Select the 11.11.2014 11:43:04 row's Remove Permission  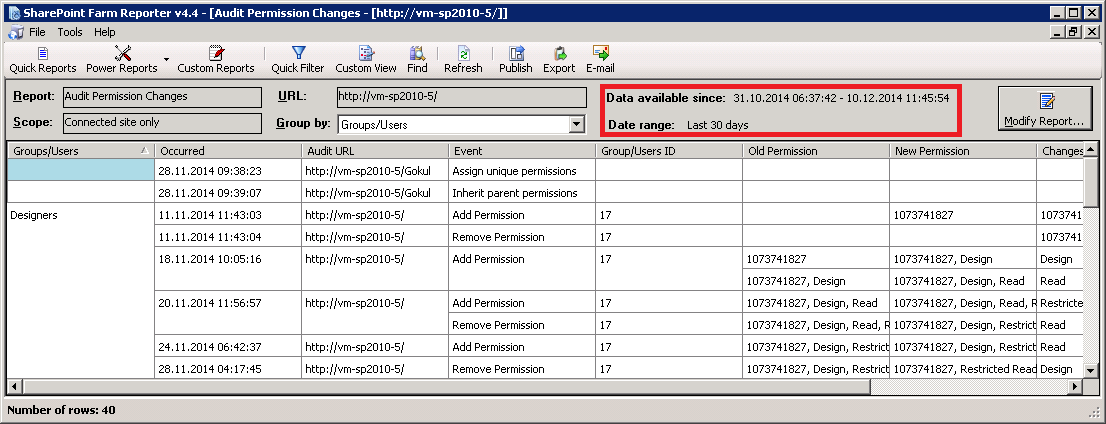pos(521,237)
